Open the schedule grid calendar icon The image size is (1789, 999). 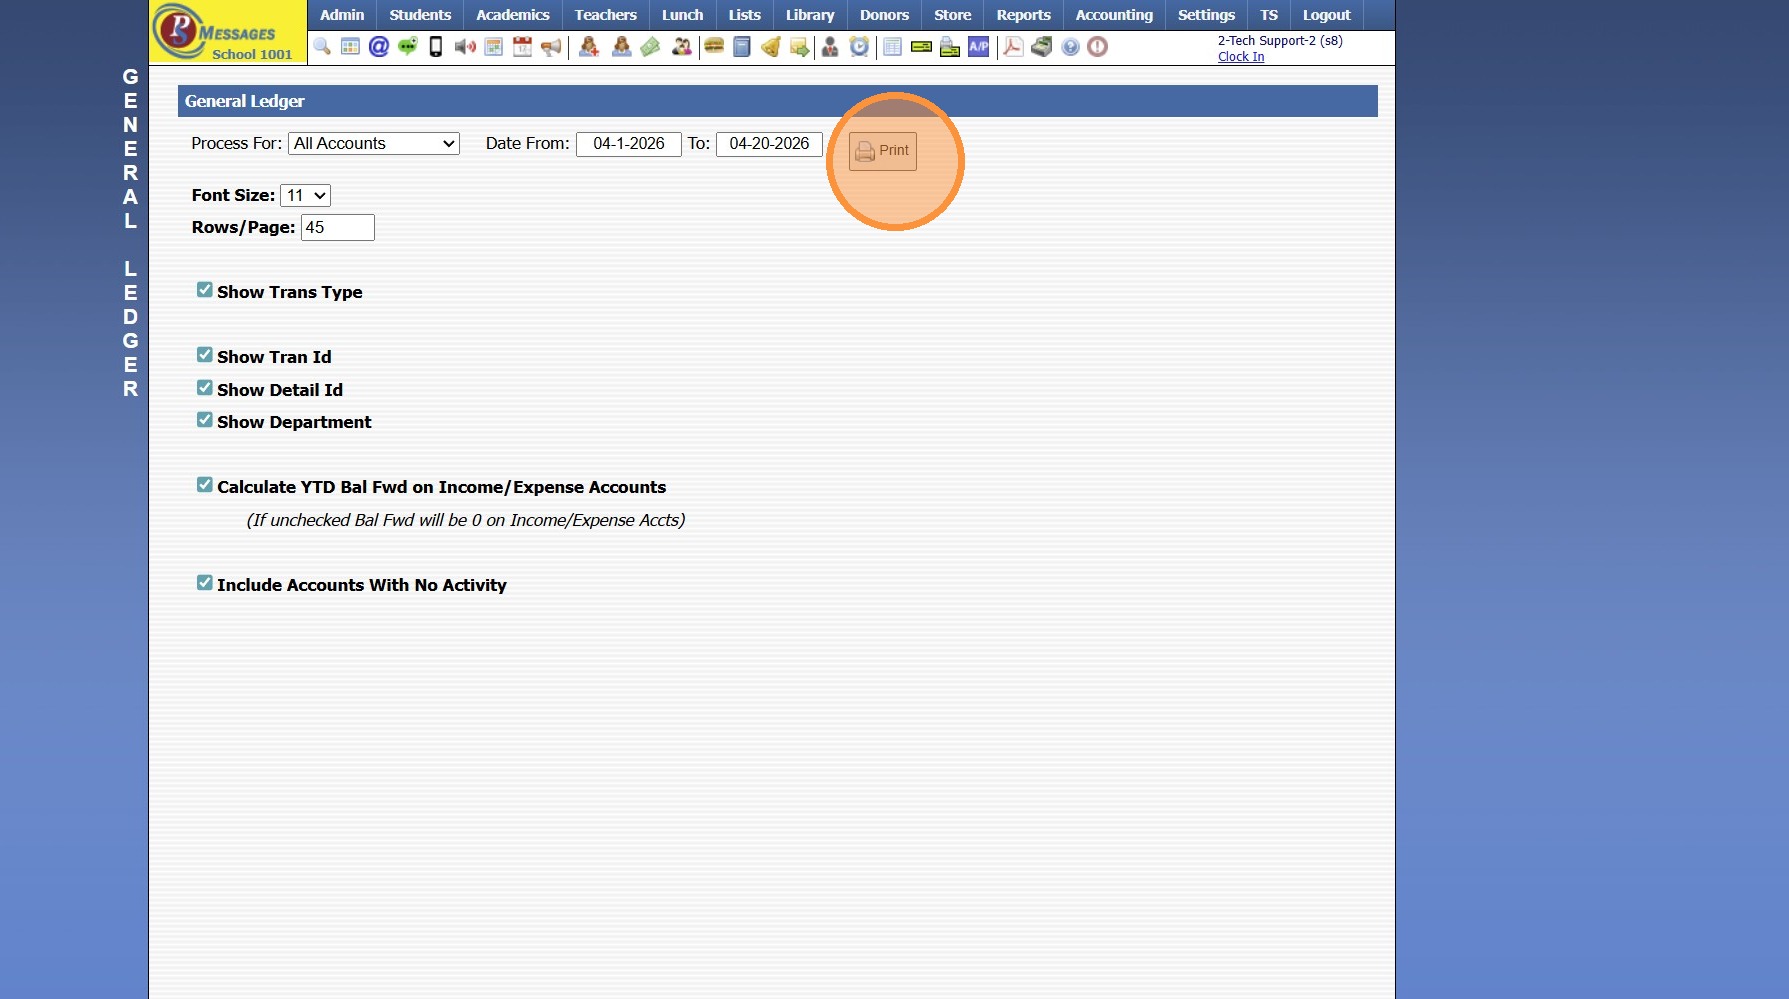494,47
